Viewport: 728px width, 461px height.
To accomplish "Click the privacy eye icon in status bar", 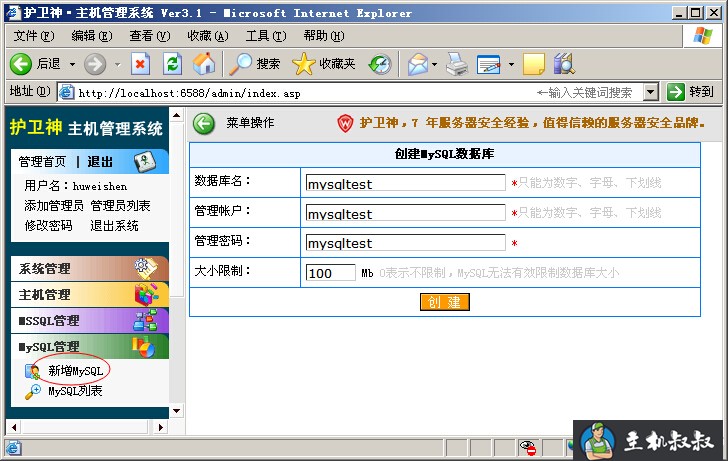I will pyautogui.click(x=528, y=448).
